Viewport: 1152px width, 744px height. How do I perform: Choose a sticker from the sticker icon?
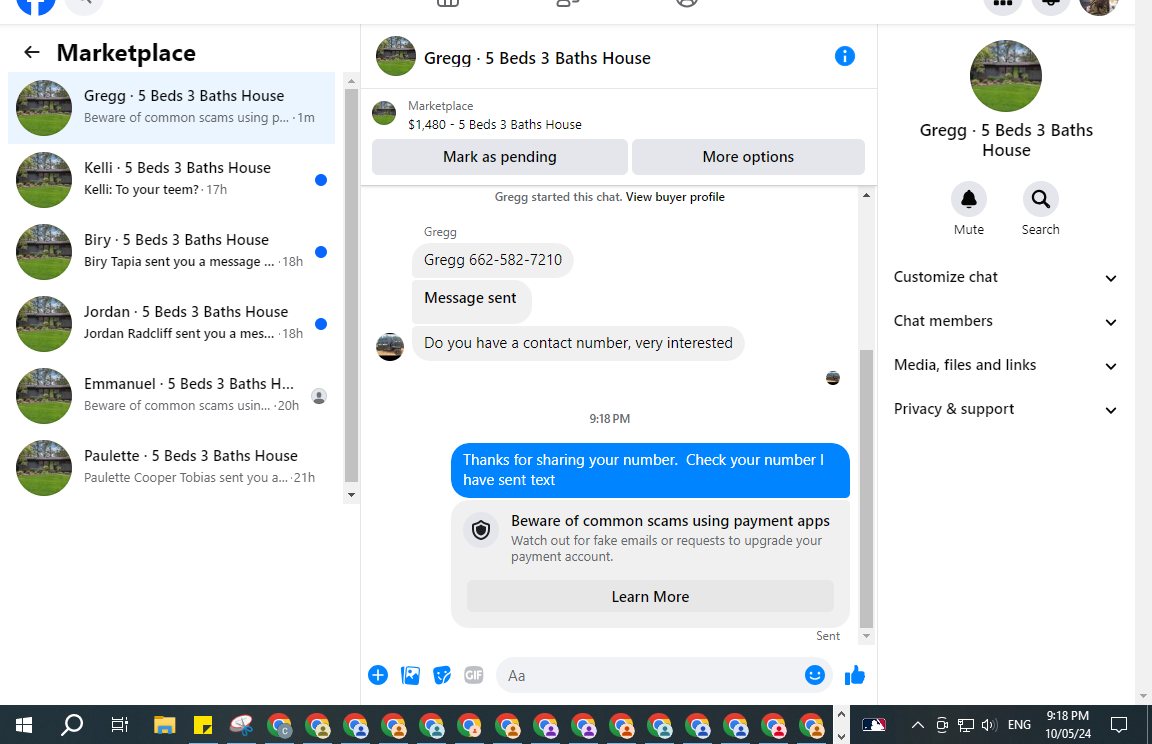pyautogui.click(x=442, y=675)
